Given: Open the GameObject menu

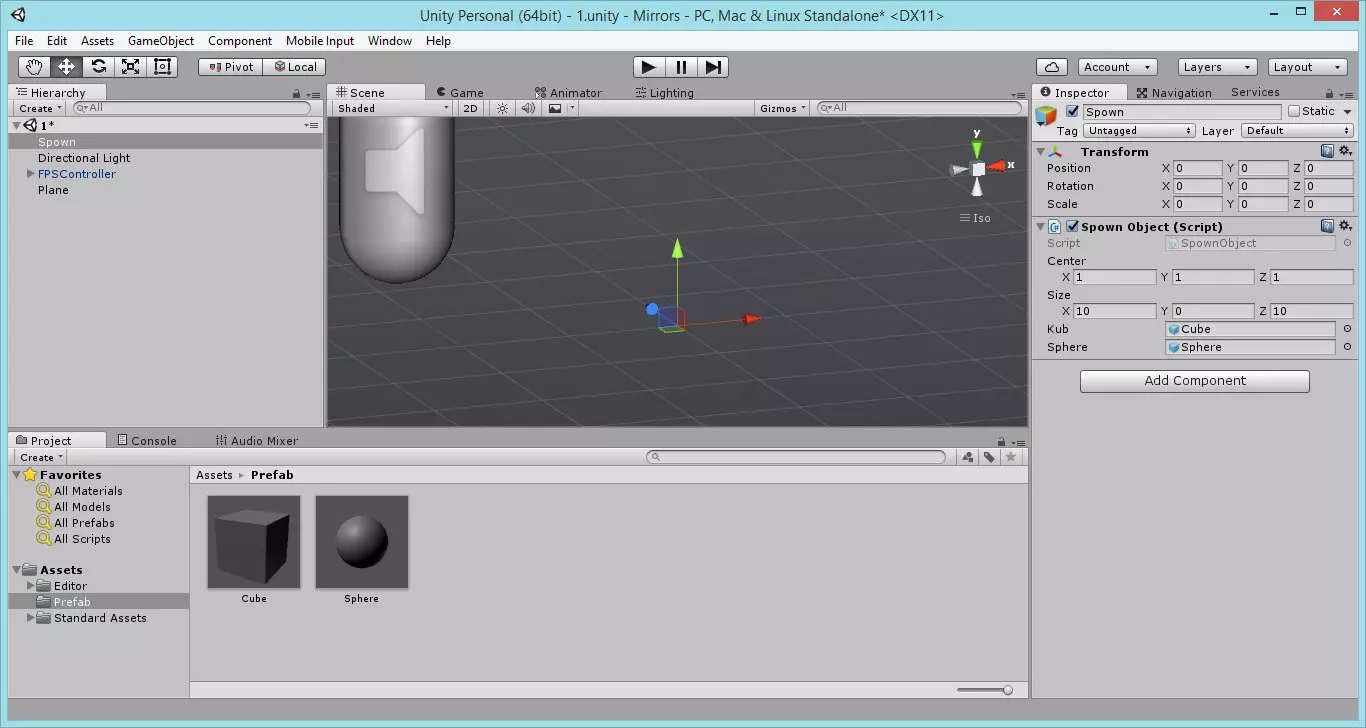Looking at the screenshot, I should pos(160,41).
